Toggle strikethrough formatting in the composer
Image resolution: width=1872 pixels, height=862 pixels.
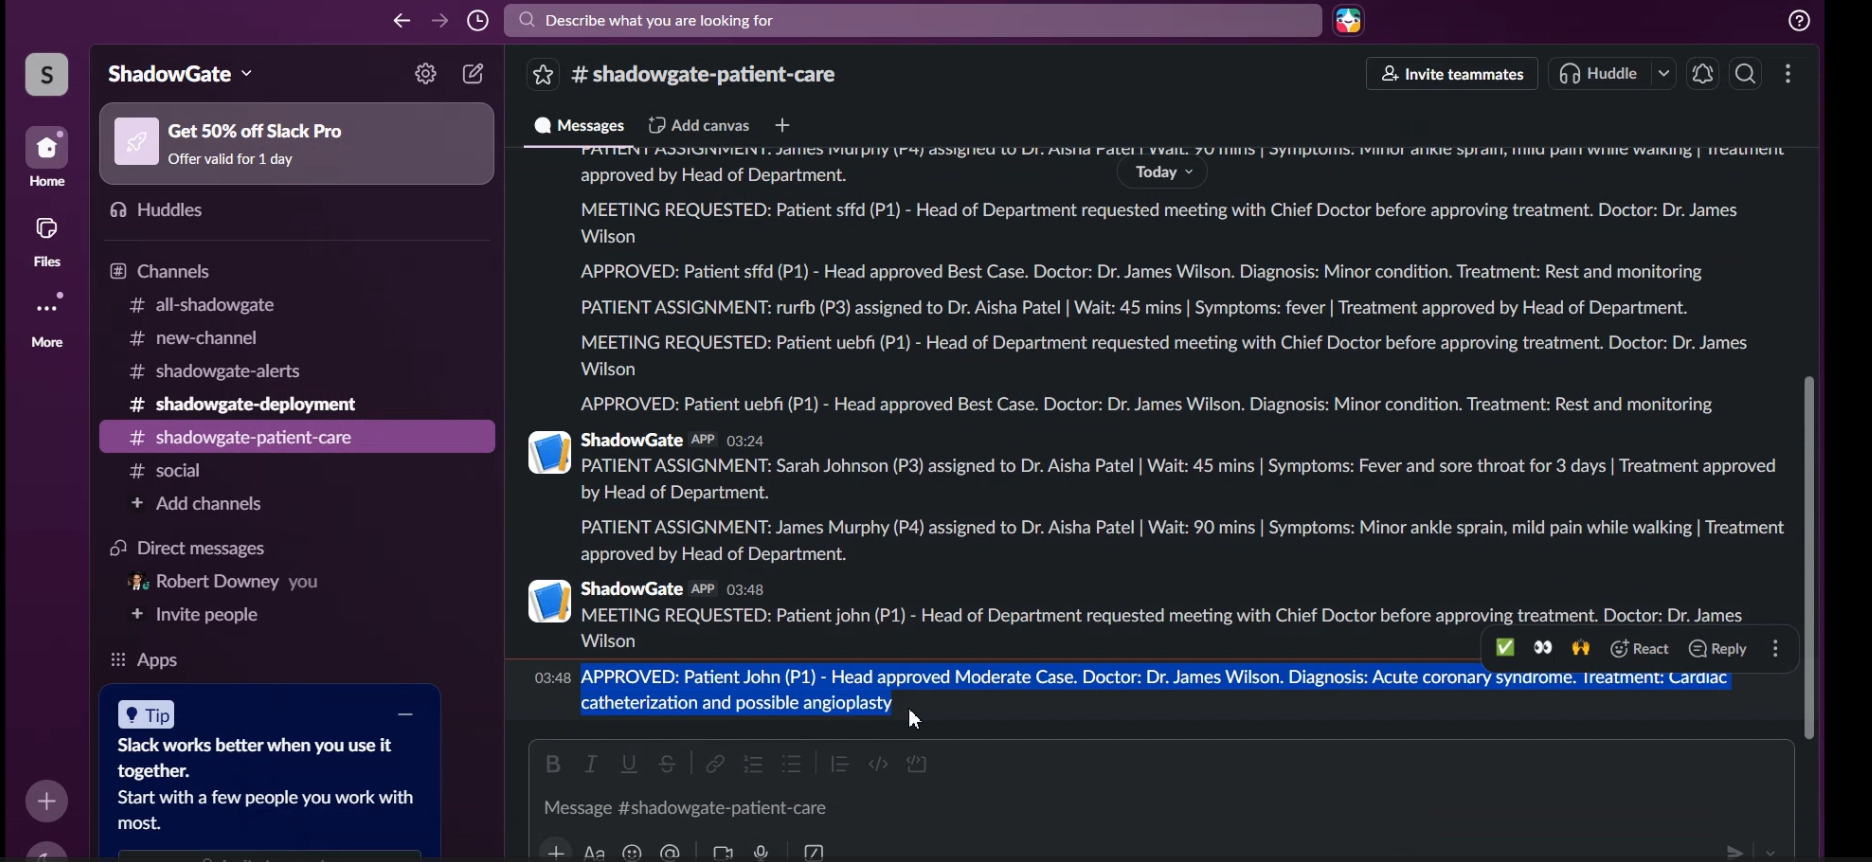pos(667,765)
